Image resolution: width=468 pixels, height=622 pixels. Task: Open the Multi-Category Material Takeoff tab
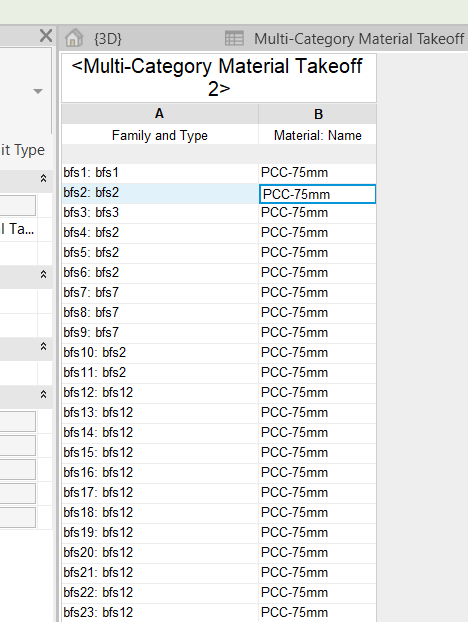359,39
